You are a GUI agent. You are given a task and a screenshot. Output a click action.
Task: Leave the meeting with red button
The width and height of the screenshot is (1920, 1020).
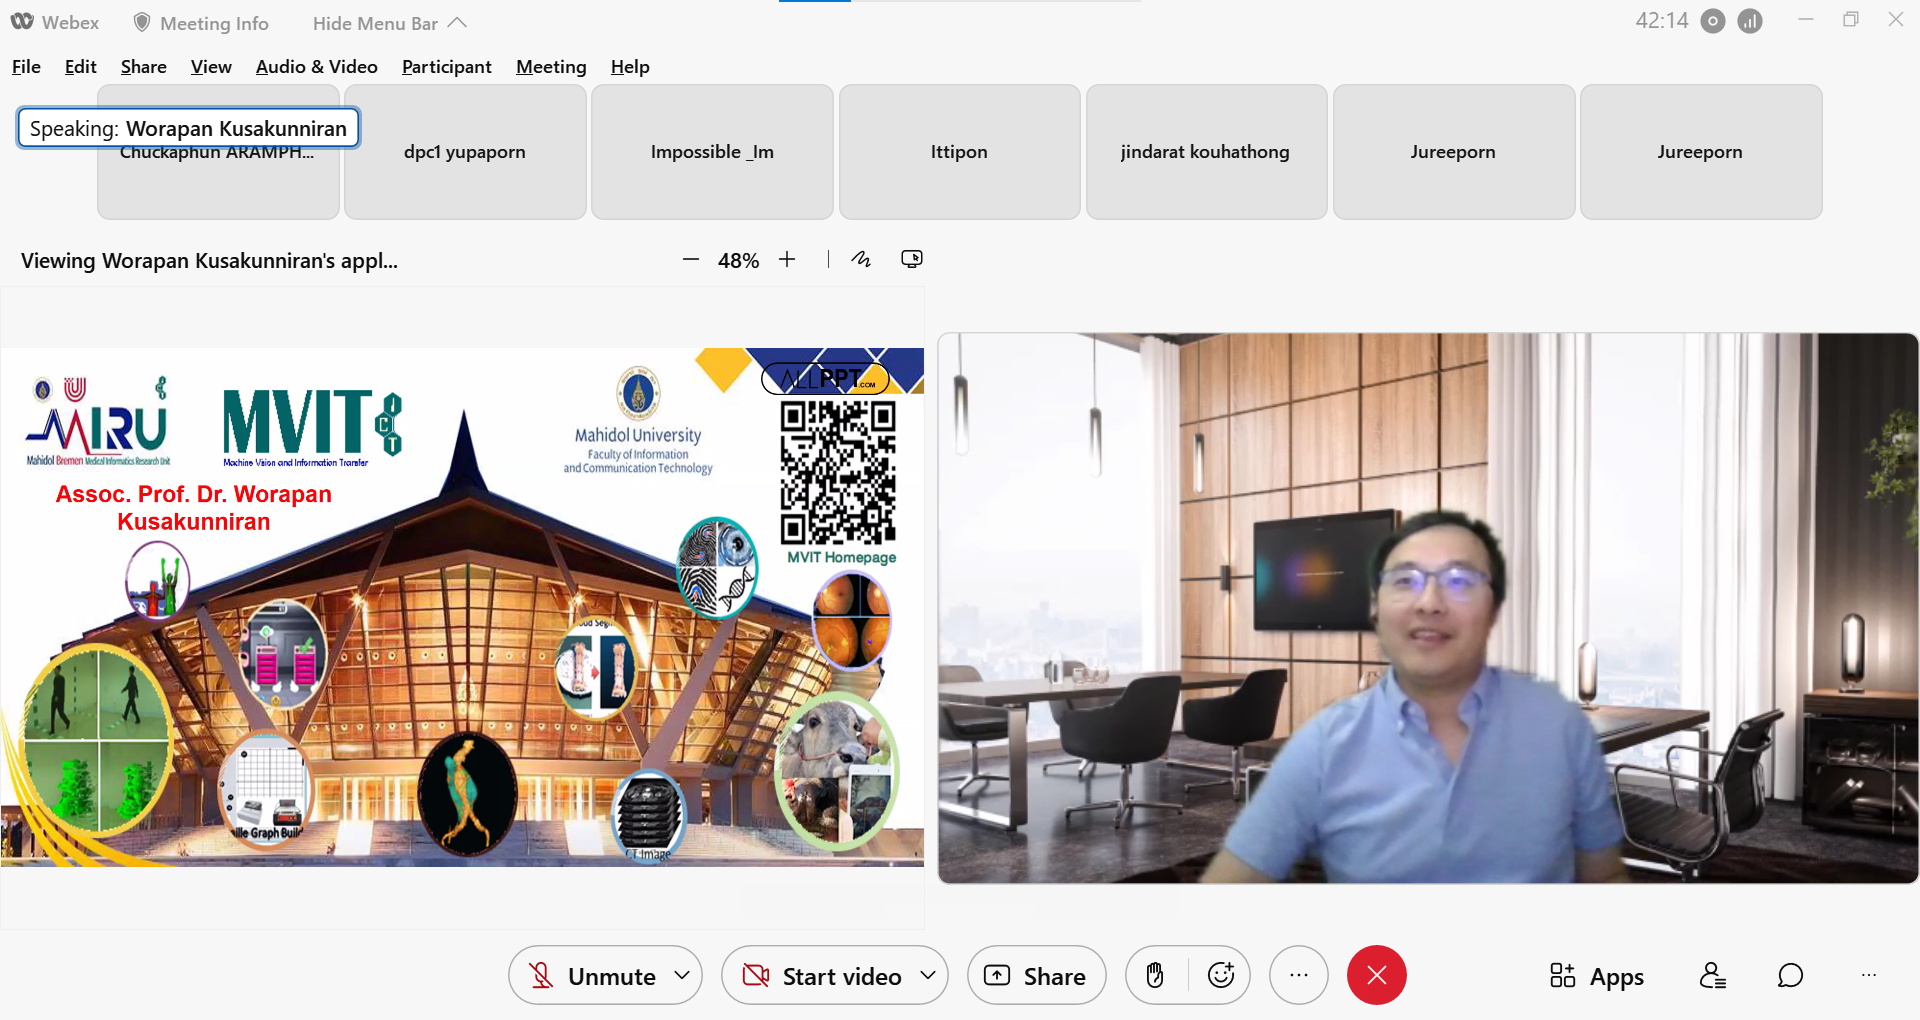pos(1376,975)
